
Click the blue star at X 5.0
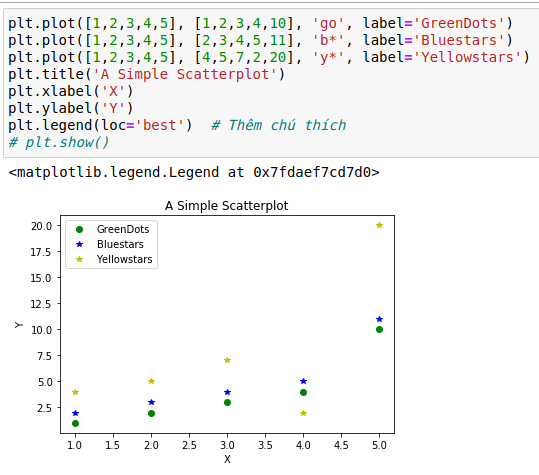coord(380,319)
